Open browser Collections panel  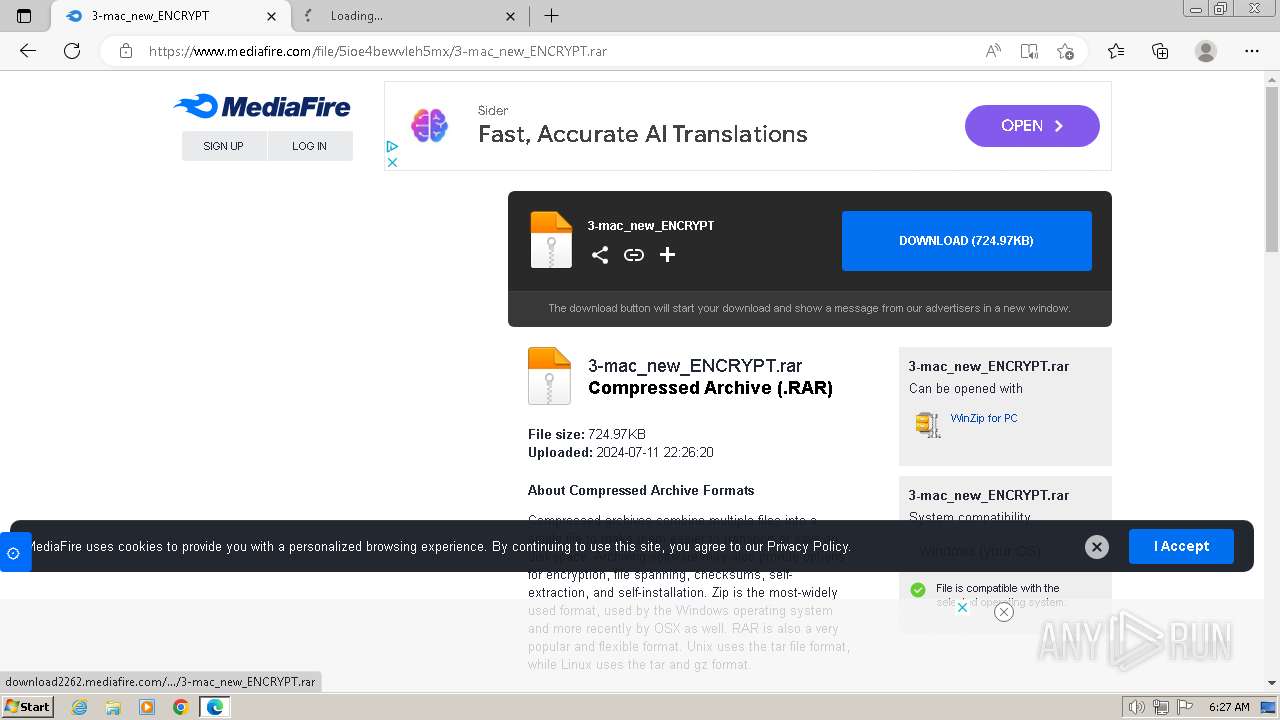click(x=1160, y=51)
